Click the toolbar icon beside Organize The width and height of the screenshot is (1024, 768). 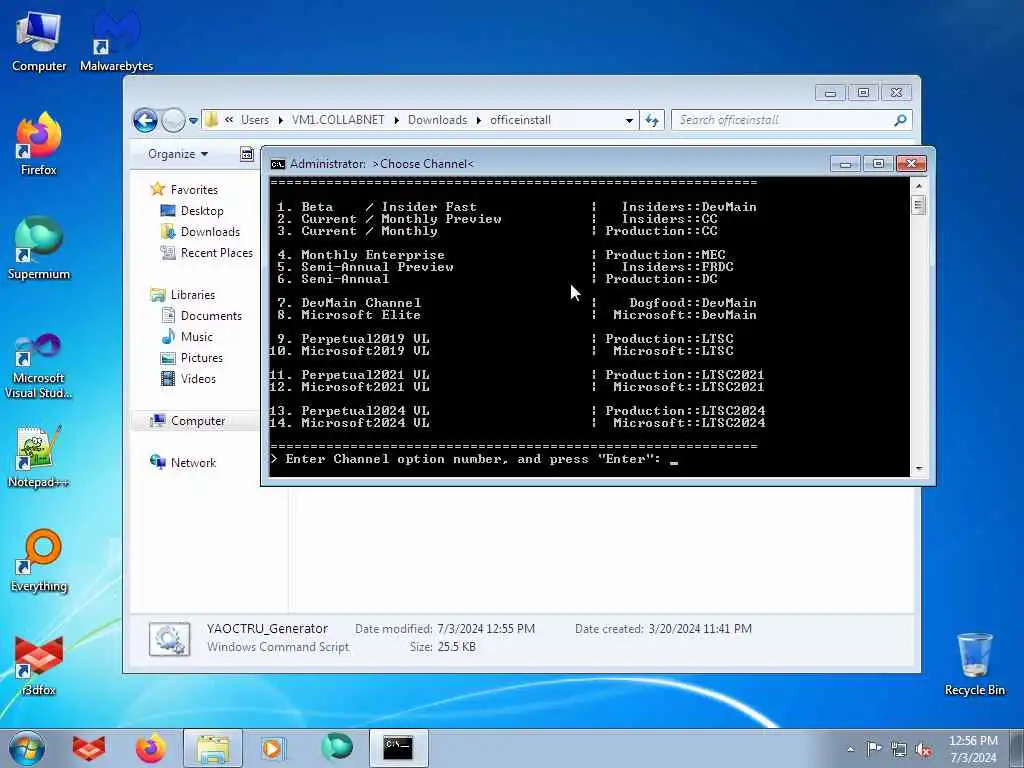pyautogui.click(x=247, y=154)
